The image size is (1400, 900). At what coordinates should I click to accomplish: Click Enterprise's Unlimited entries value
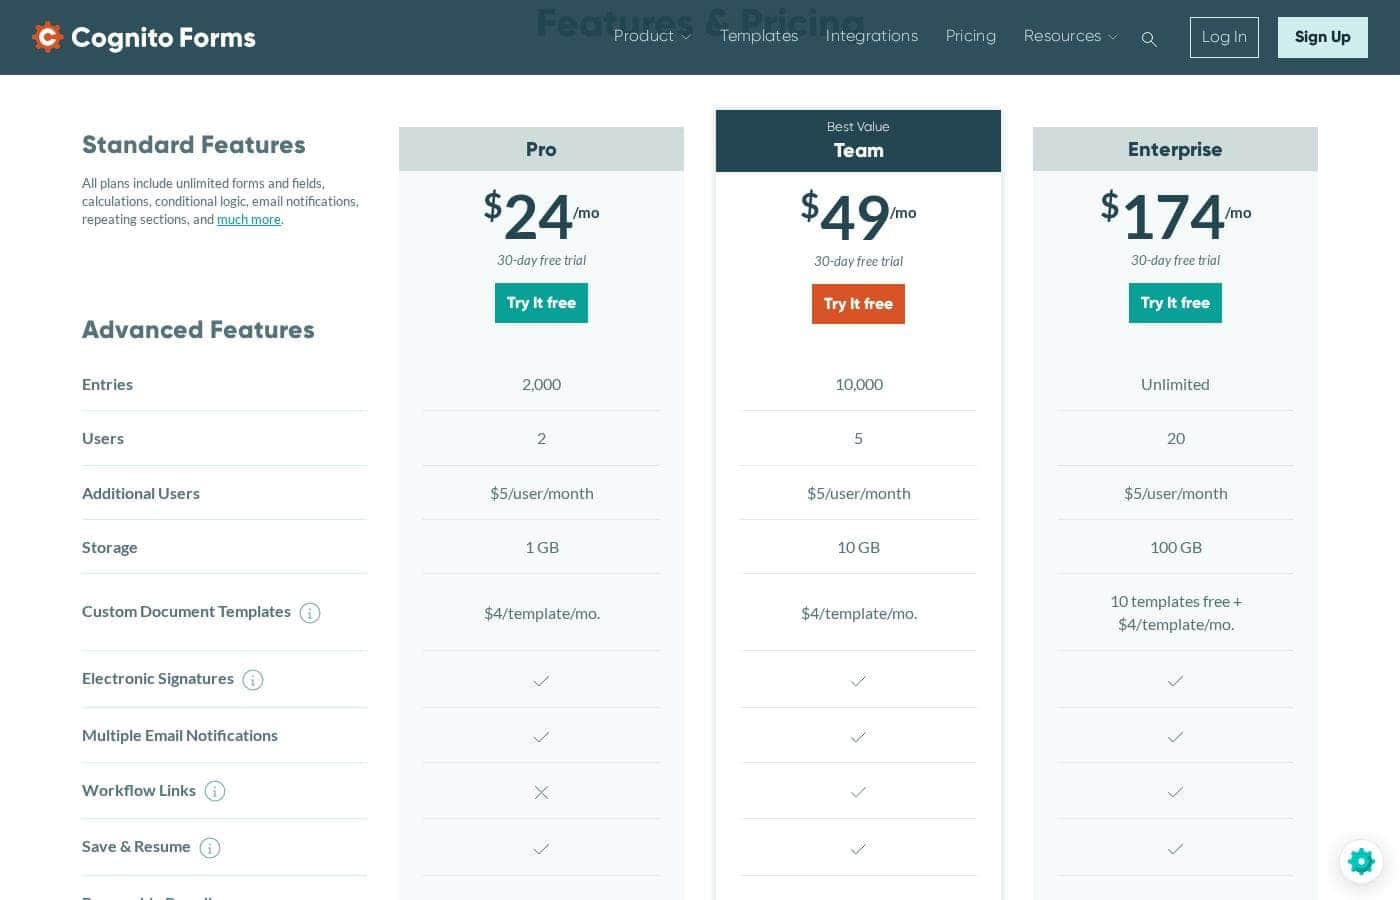click(x=1175, y=385)
